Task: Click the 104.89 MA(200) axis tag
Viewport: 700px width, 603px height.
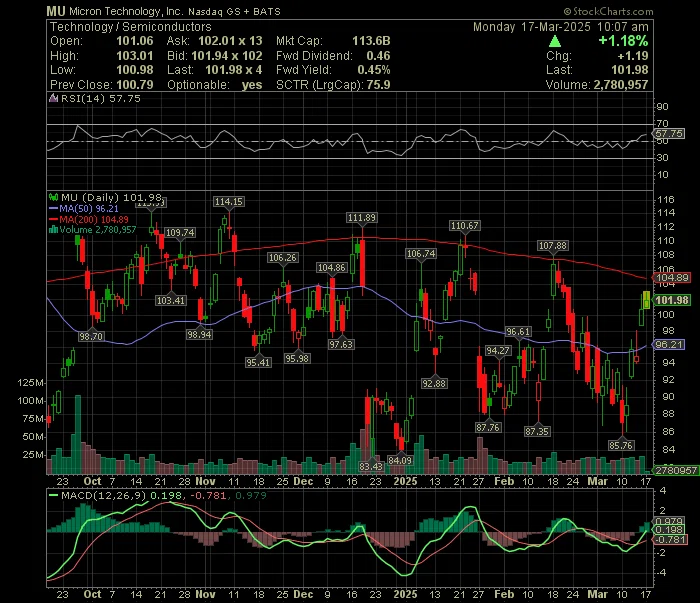Action: click(x=672, y=278)
